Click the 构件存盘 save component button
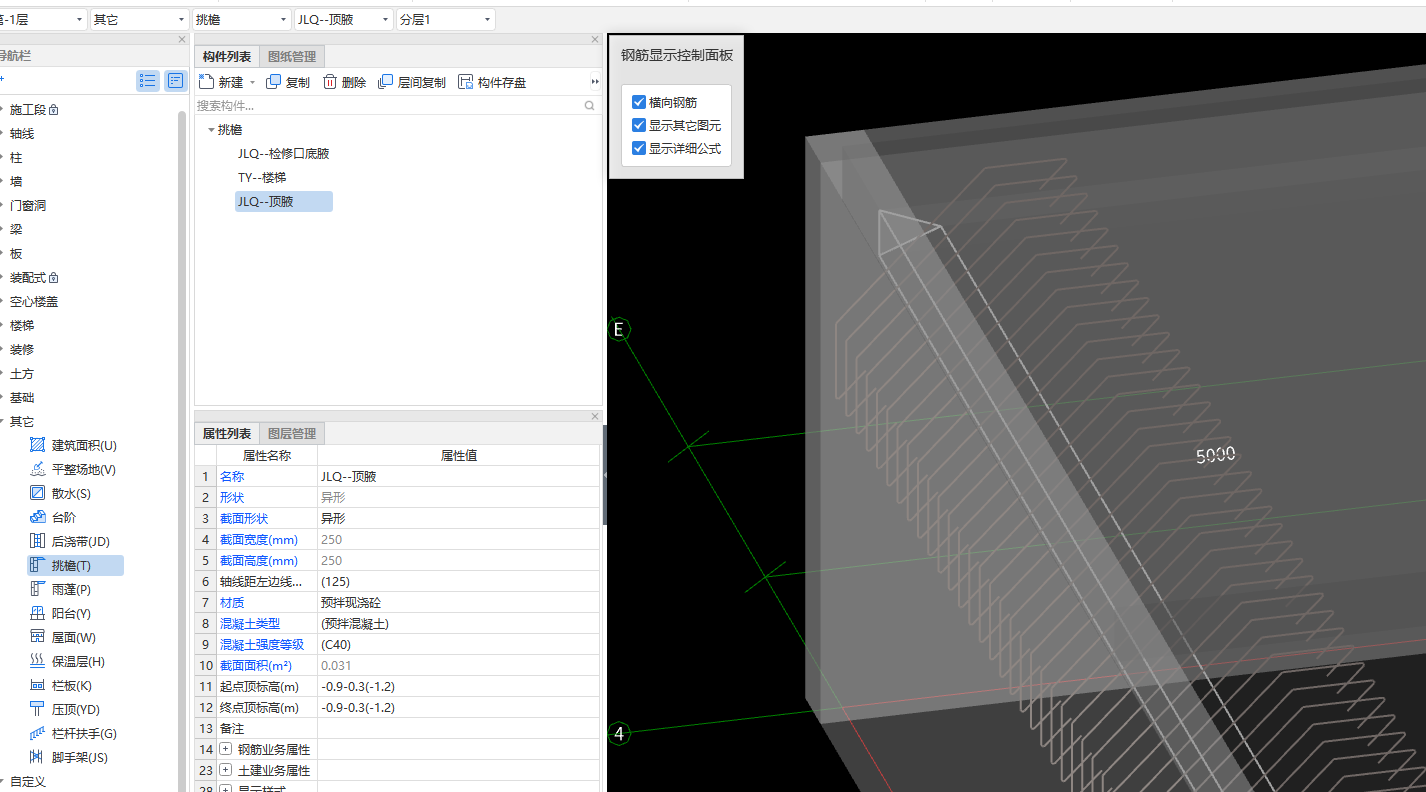The image size is (1426, 792). click(492, 82)
